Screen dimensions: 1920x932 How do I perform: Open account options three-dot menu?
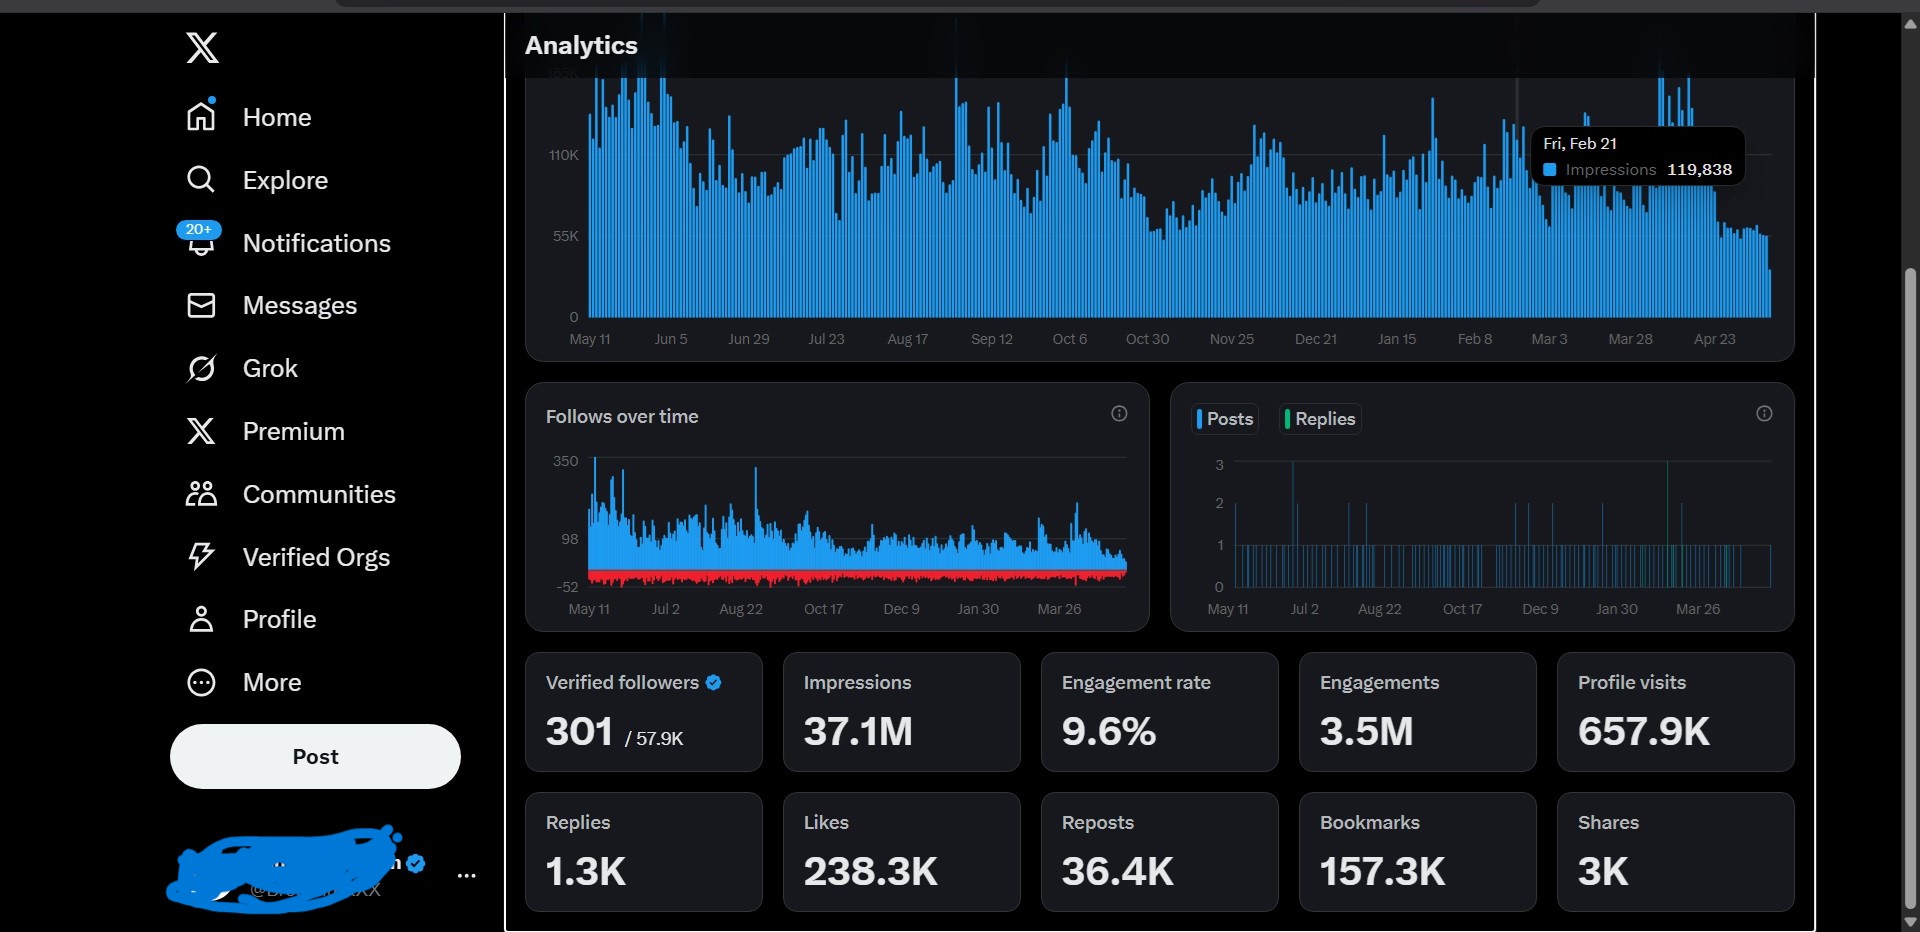pos(466,876)
